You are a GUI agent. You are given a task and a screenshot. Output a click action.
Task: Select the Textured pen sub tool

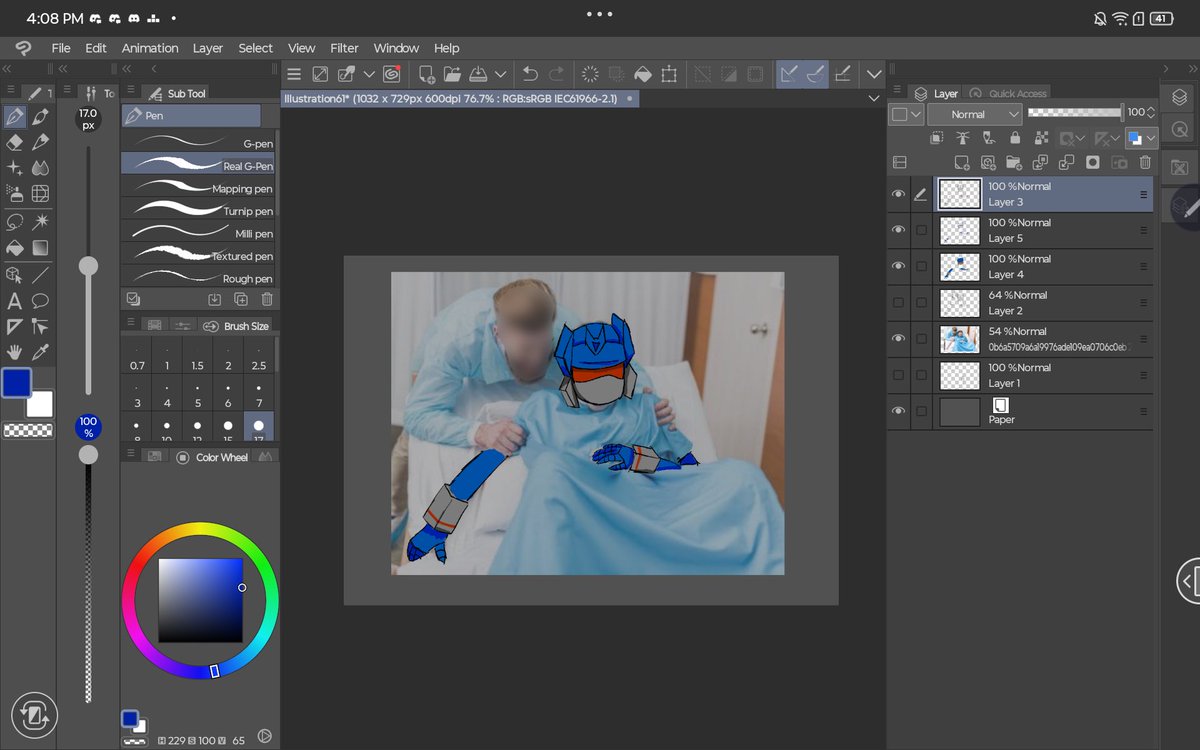tap(198, 256)
